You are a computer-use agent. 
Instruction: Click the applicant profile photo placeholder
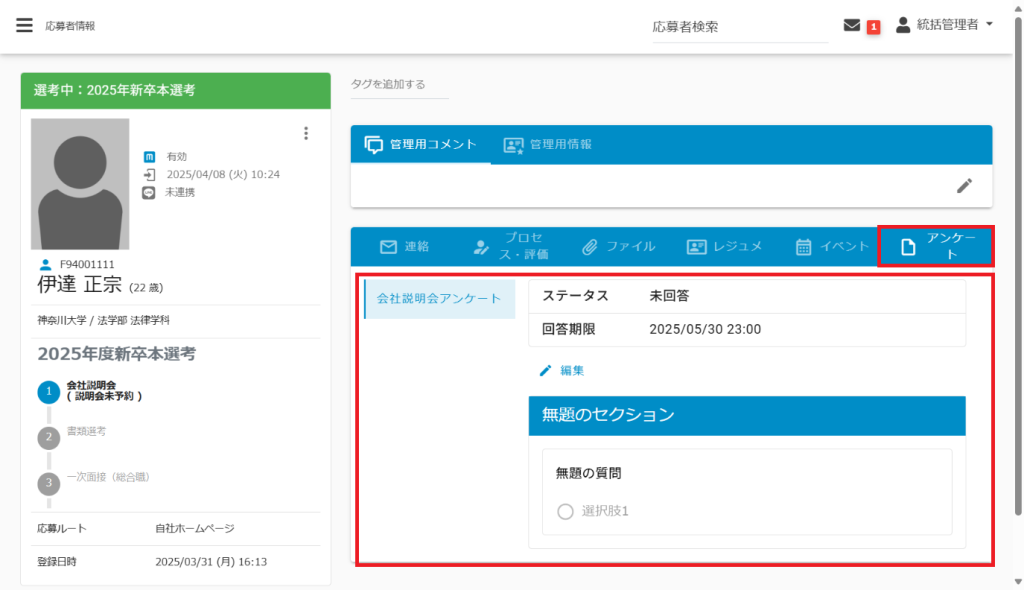(x=80, y=184)
